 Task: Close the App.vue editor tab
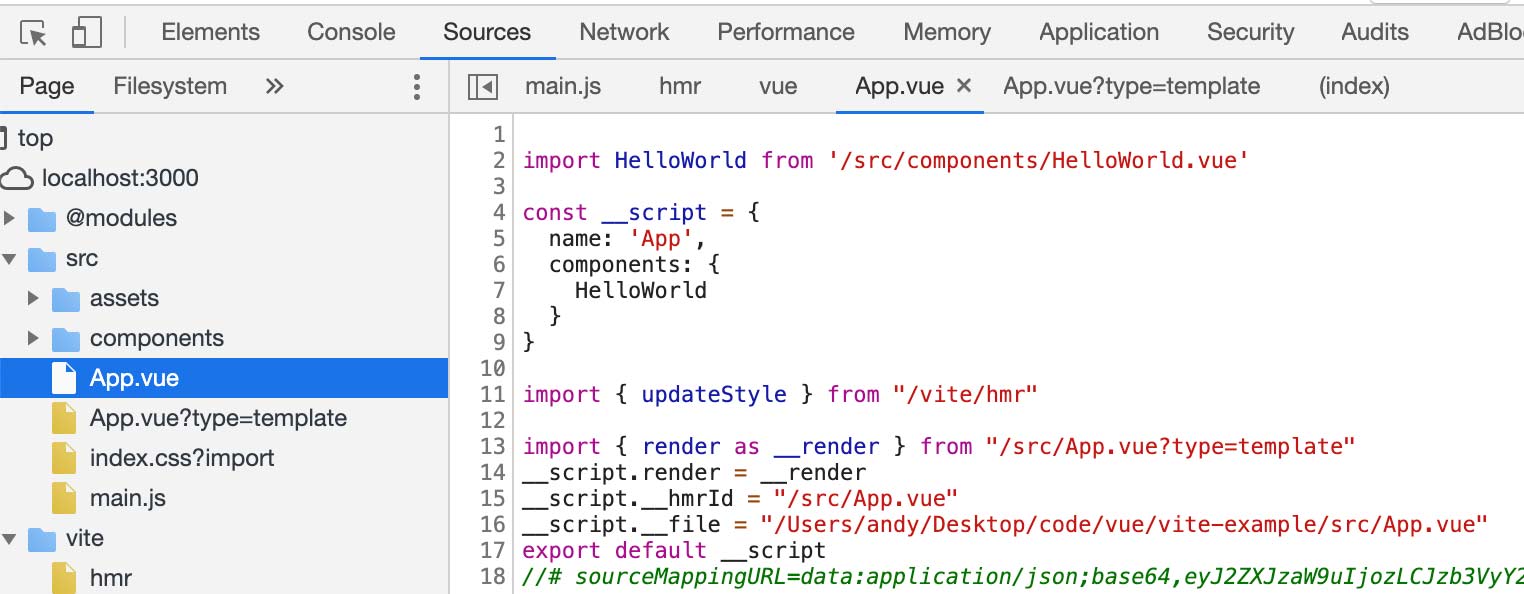click(x=964, y=86)
